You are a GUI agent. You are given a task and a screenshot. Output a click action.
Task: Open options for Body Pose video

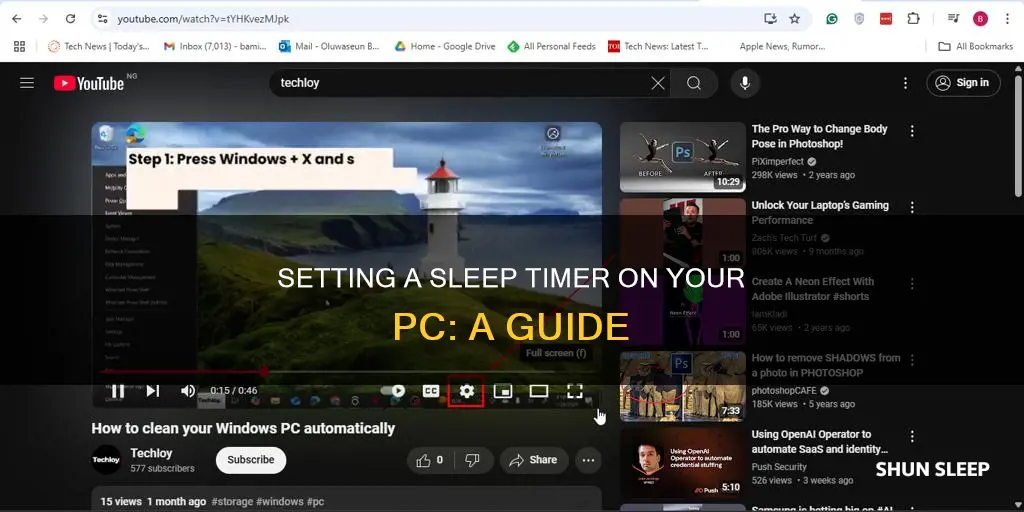[912, 131]
